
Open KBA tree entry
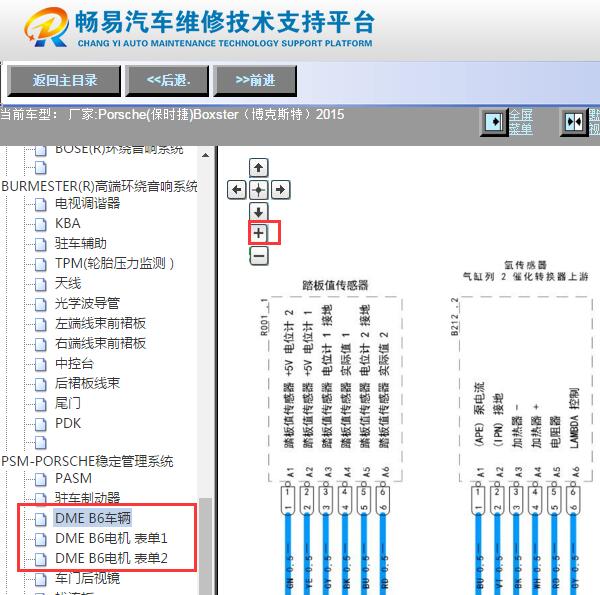click(68, 223)
